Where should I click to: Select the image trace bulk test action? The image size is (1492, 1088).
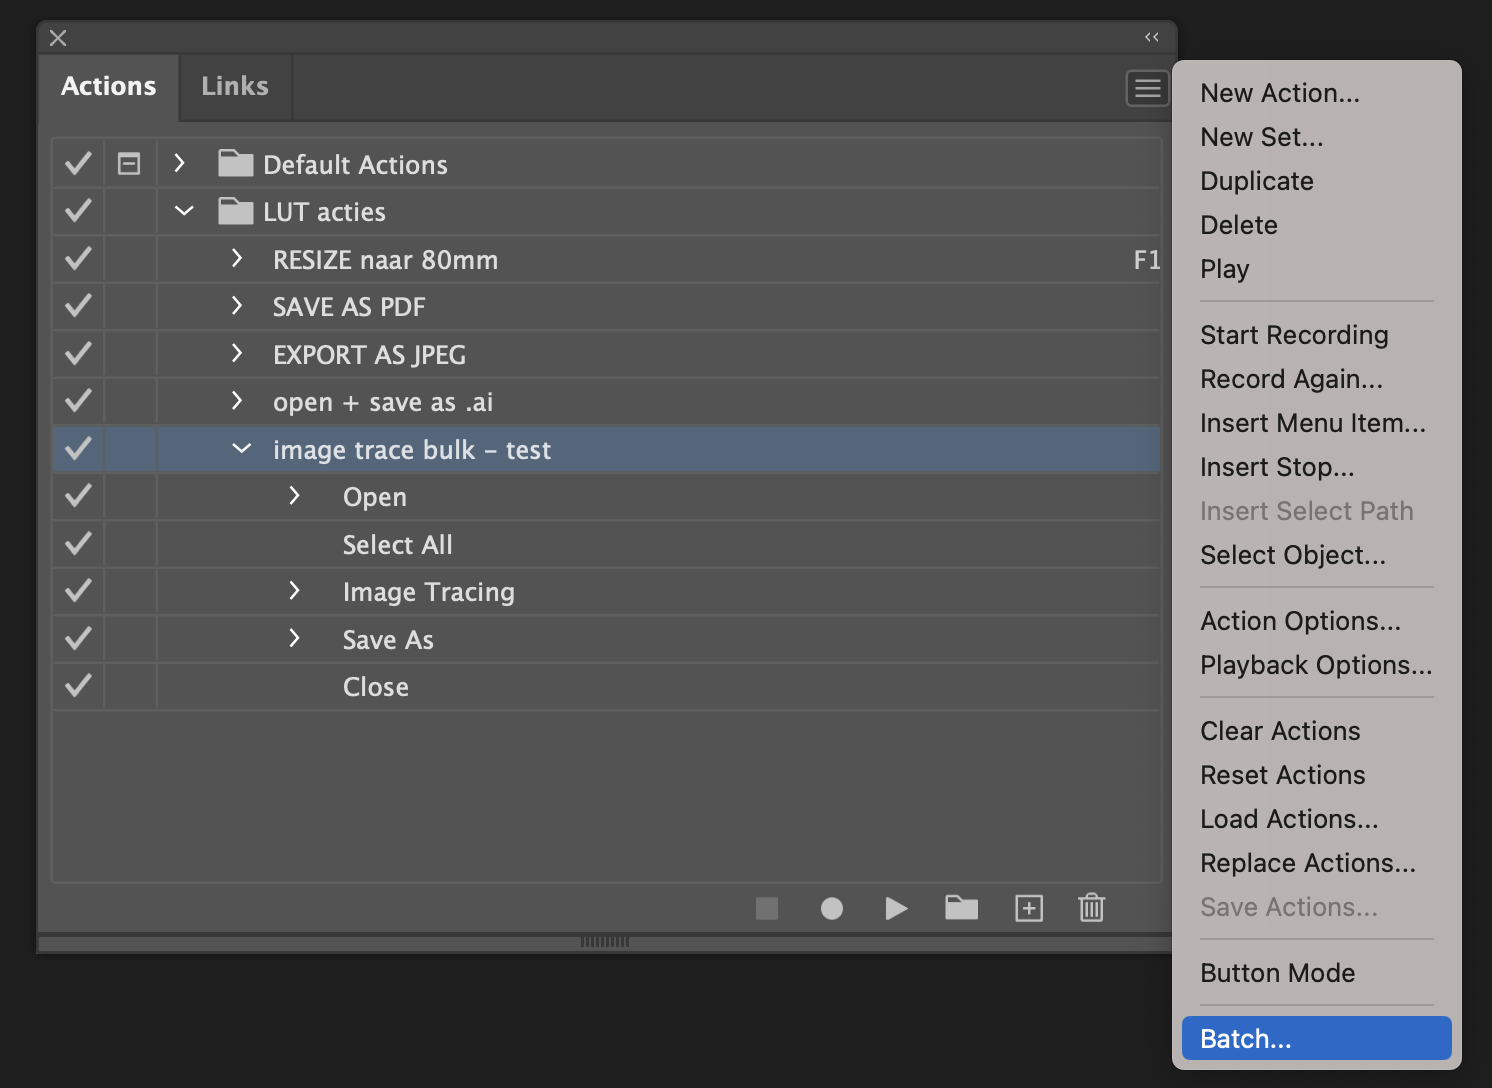click(x=412, y=449)
